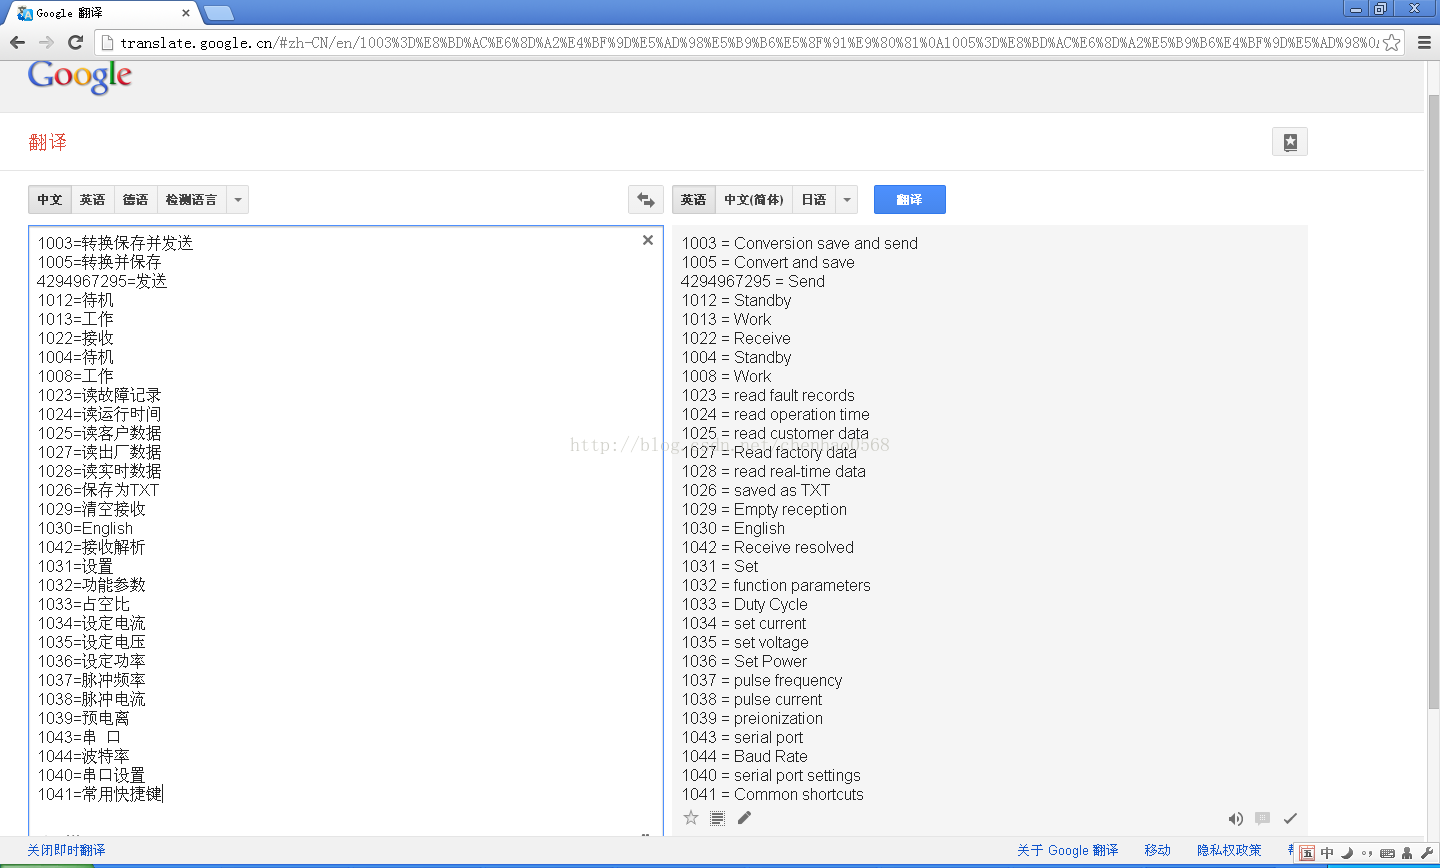Click the browser forward arrow

(x=46, y=42)
